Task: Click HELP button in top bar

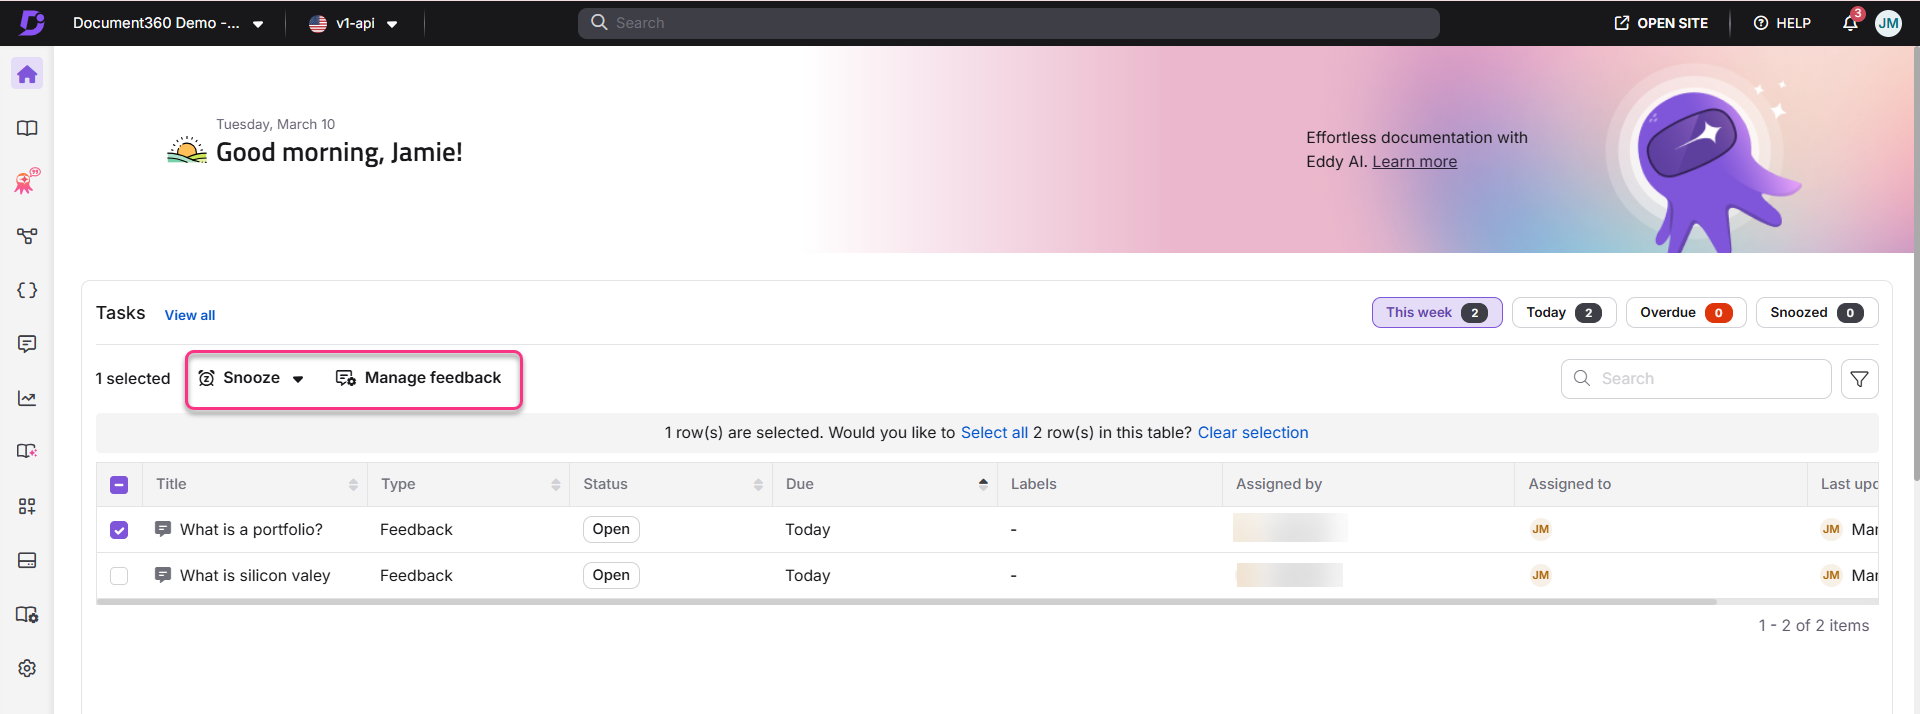Action: coord(1782,23)
